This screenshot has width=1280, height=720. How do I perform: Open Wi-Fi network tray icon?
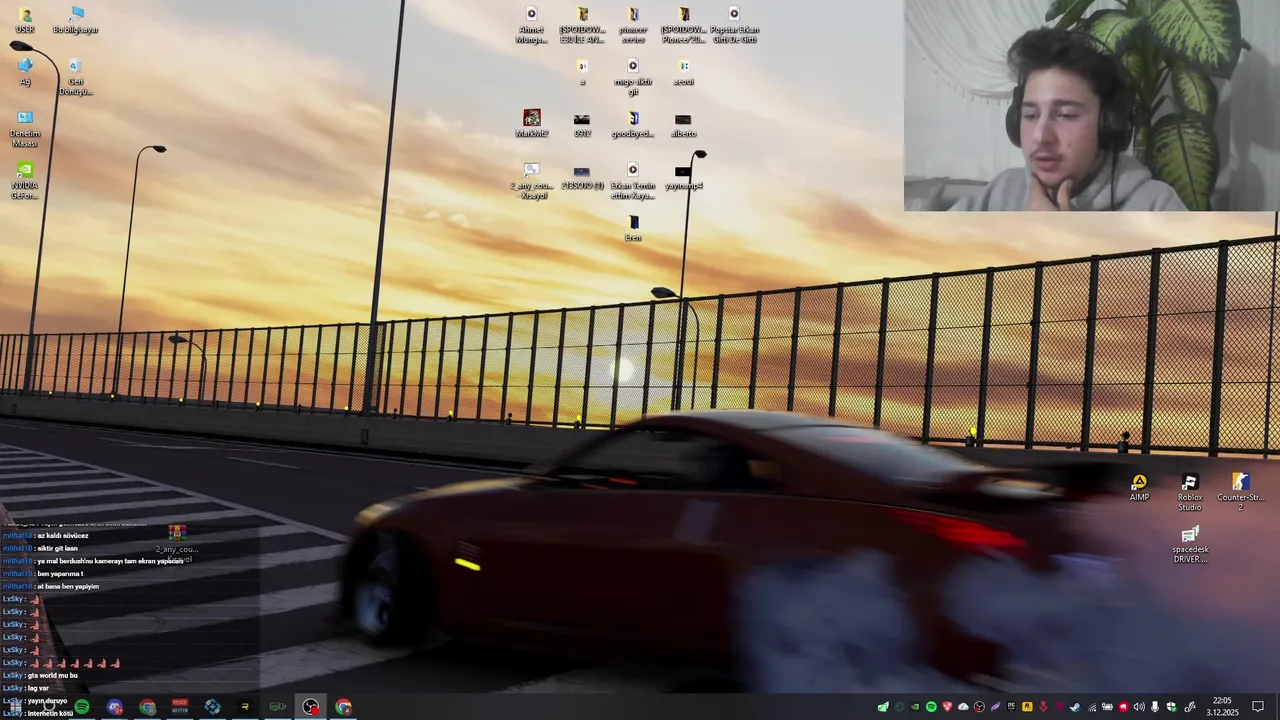(x=1092, y=707)
